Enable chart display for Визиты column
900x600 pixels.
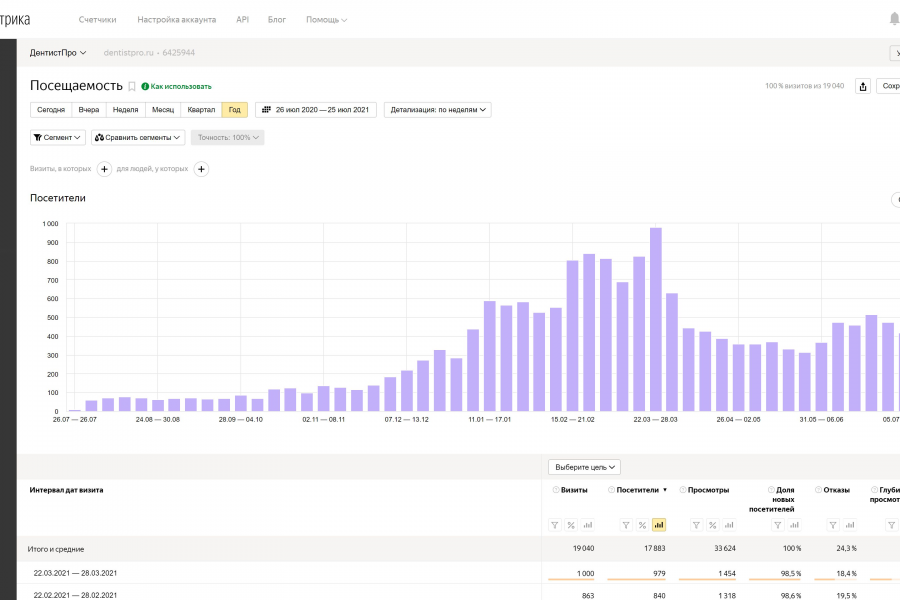coord(588,525)
